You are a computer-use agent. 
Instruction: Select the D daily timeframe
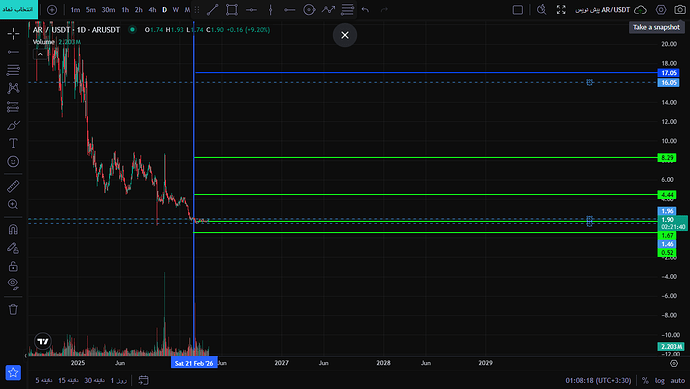165,10
